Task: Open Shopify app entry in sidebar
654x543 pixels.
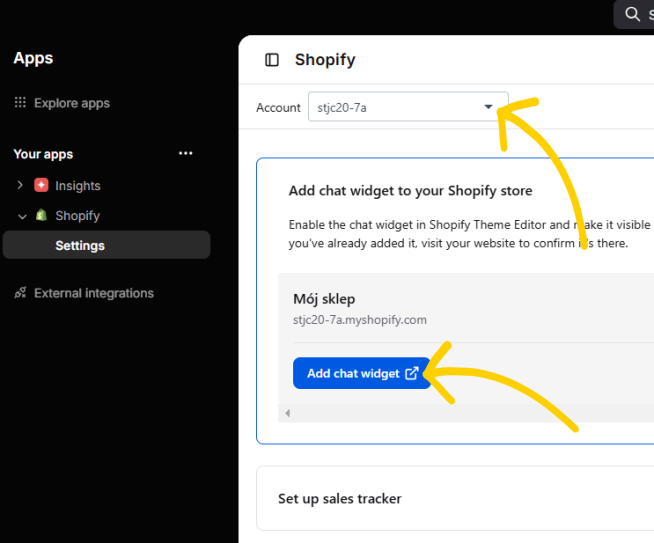Action: [78, 216]
